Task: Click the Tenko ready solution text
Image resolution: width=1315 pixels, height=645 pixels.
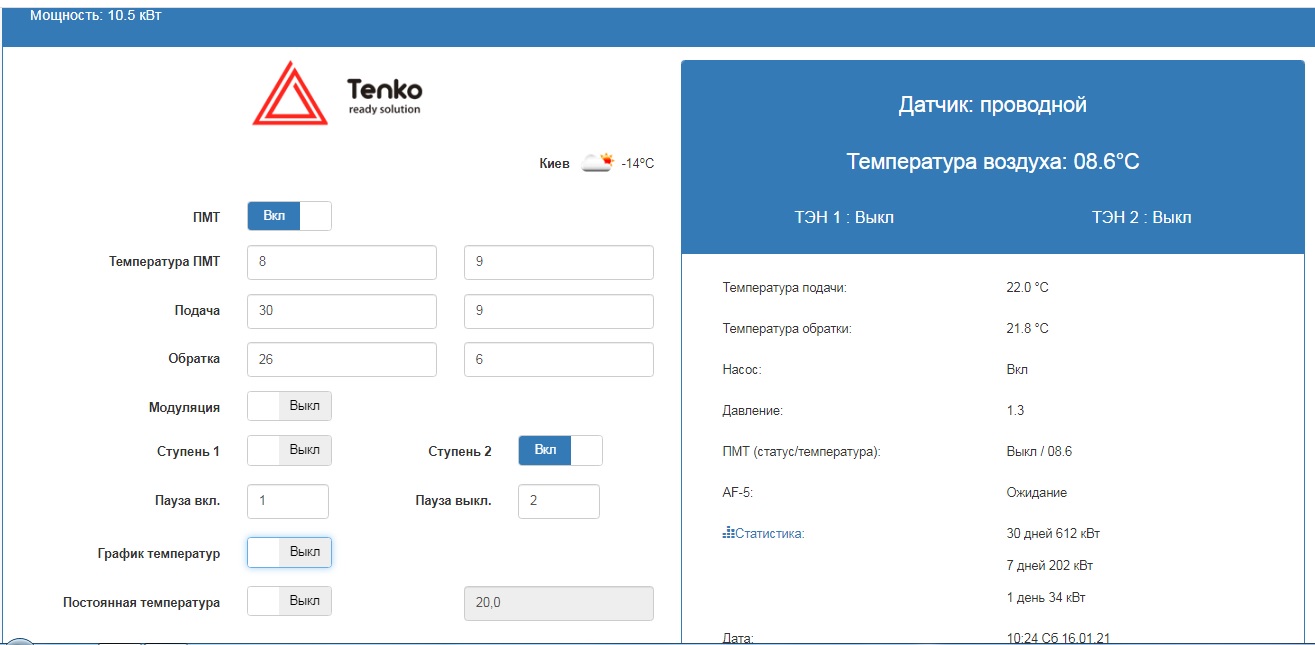Action: coord(385,96)
